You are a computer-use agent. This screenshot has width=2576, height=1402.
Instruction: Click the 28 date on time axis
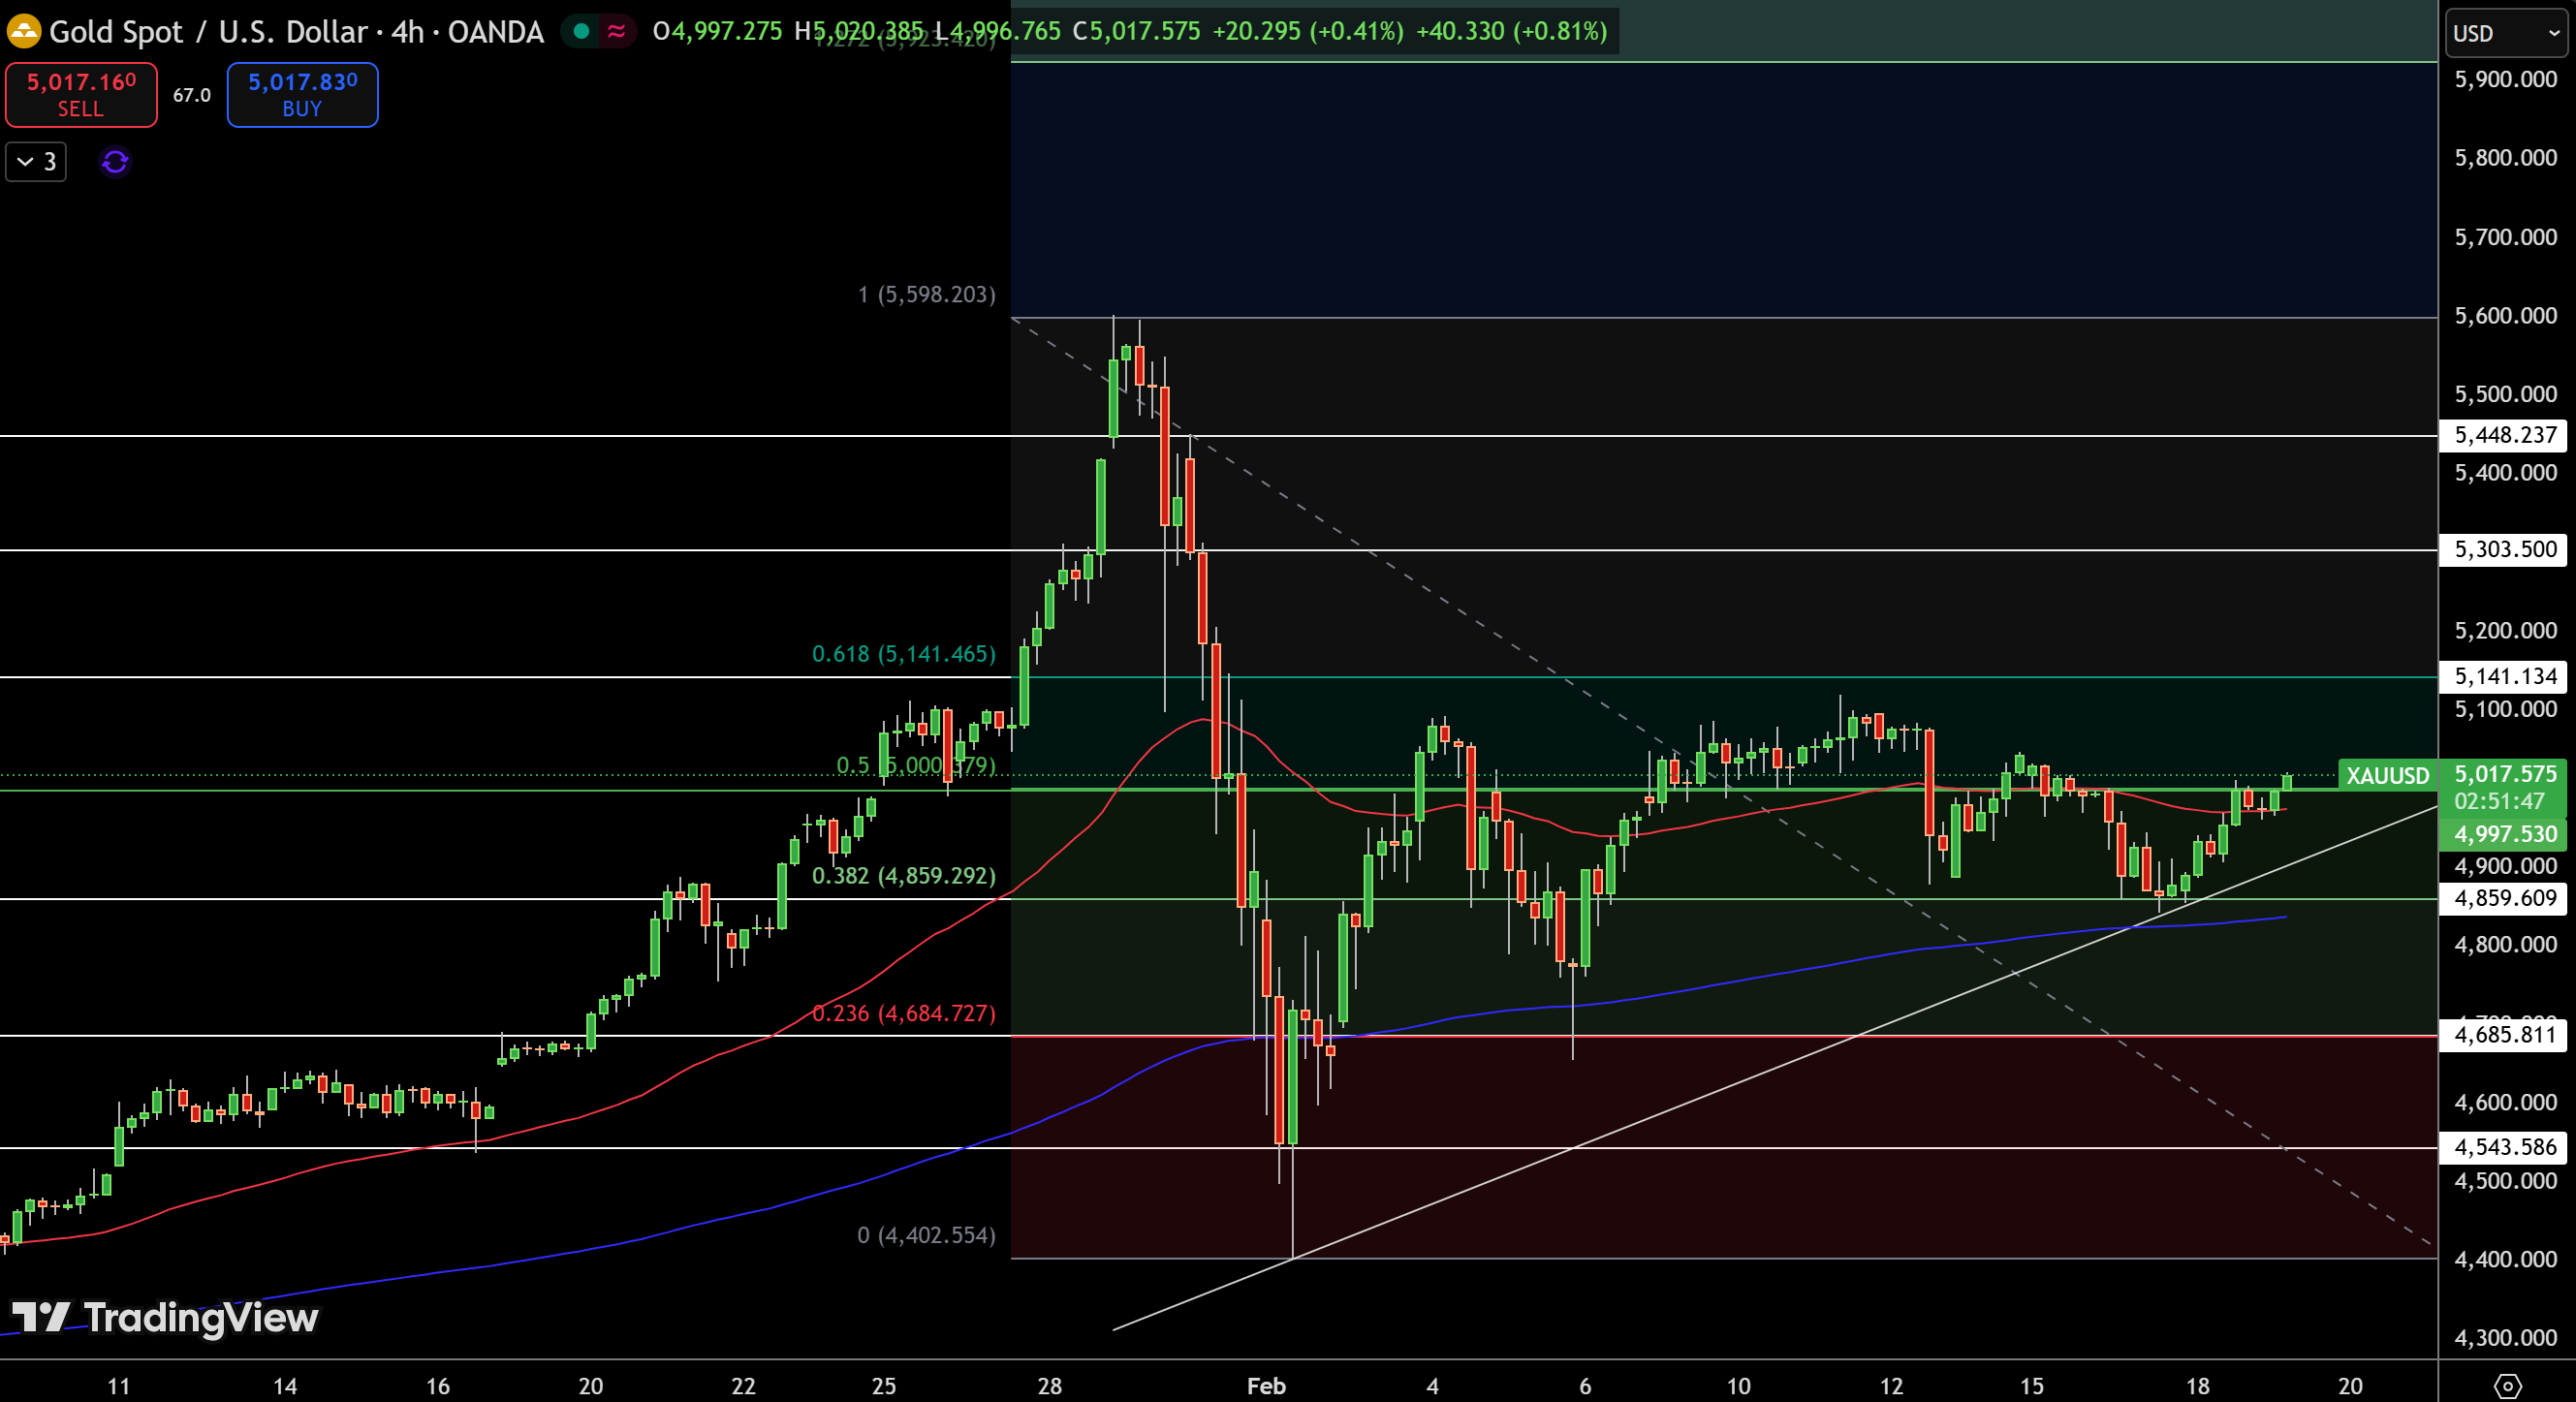point(1049,1386)
